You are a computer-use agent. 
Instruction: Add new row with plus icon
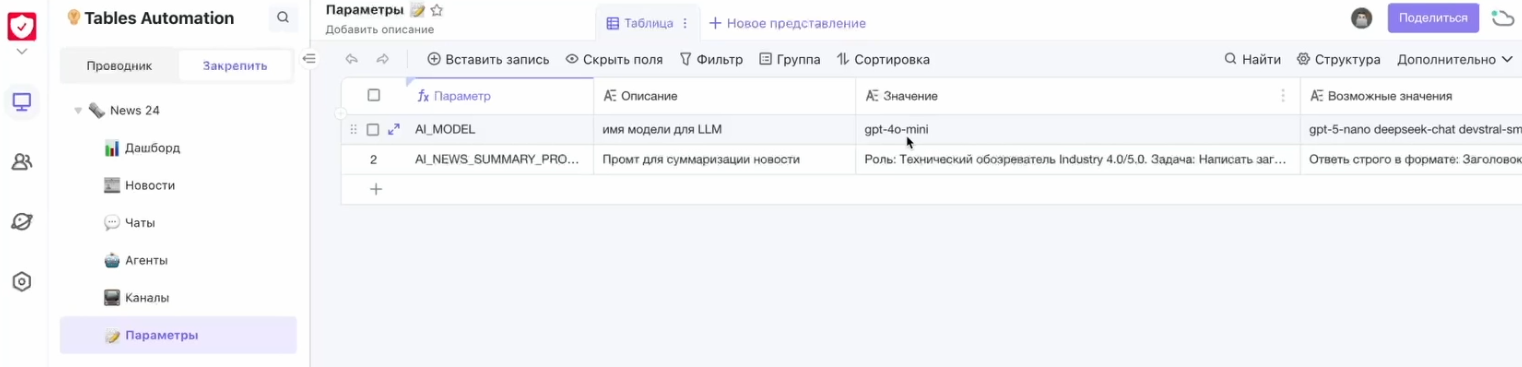click(x=376, y=189)
